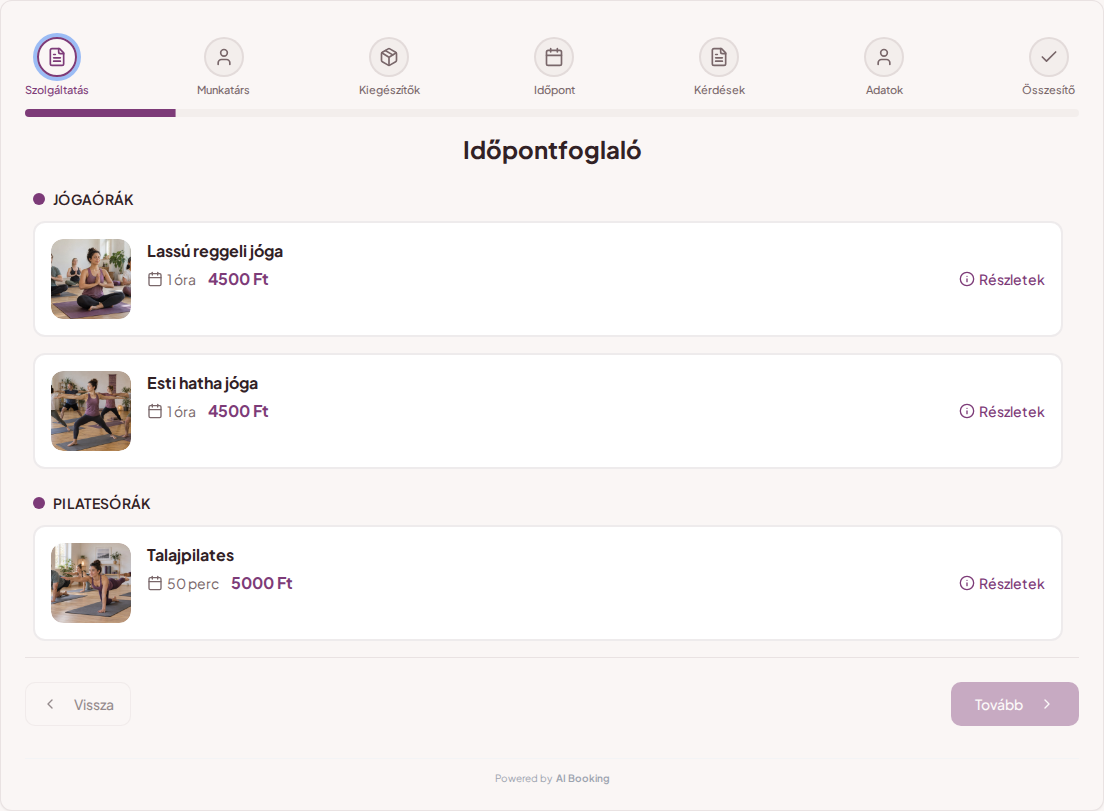The height and width of the screenshot is (811, 1104).
Task: Click the 5000 Ft price
Action: pos(261,583)
